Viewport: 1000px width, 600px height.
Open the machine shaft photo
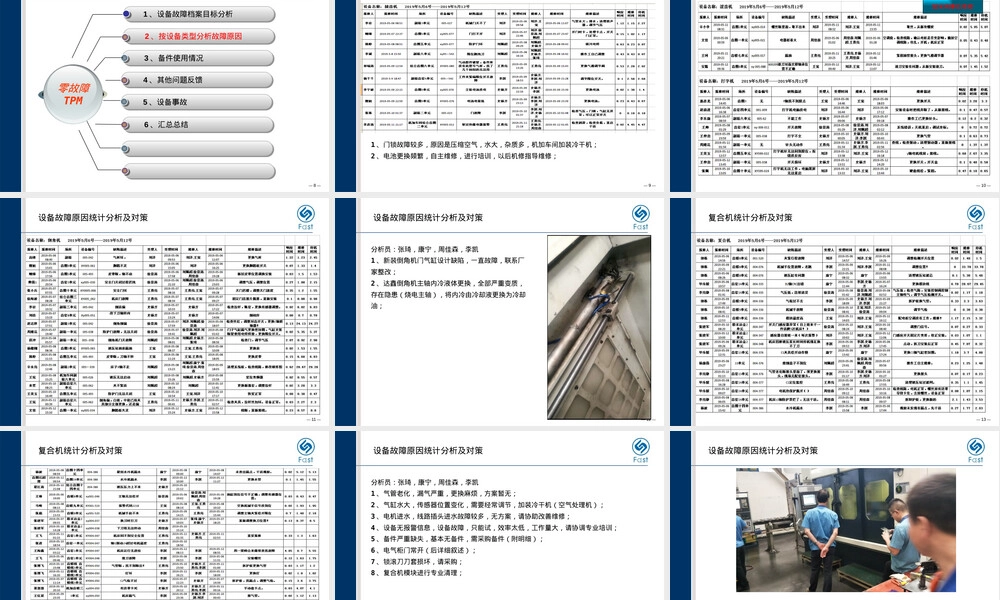tap(599, 327)
